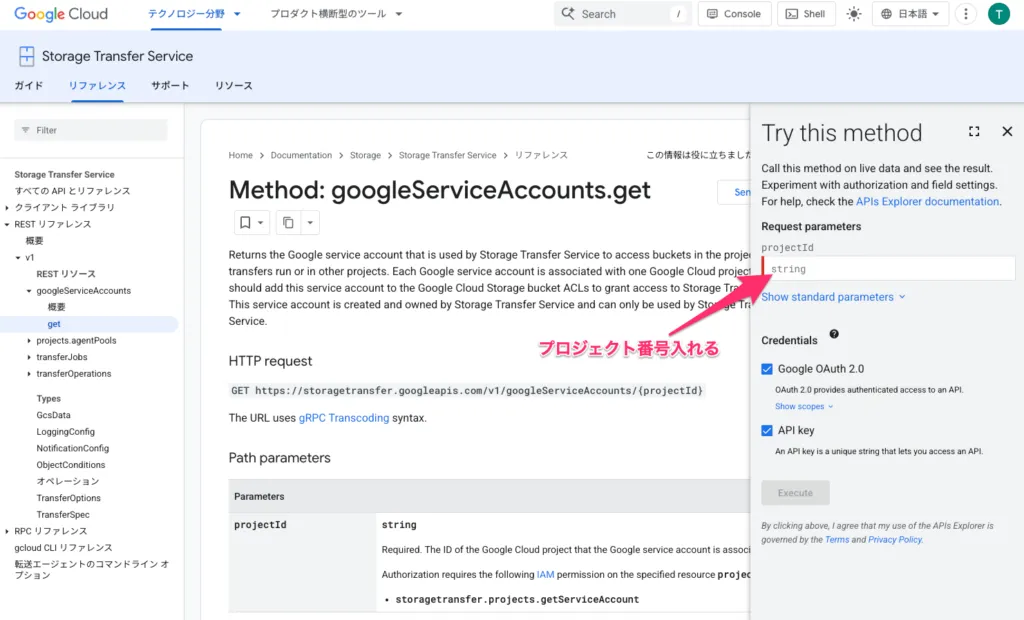This screenshot has width=1024, height=620.
Task: Click Storage in the breadcrumb
Action: coord(365,155)
